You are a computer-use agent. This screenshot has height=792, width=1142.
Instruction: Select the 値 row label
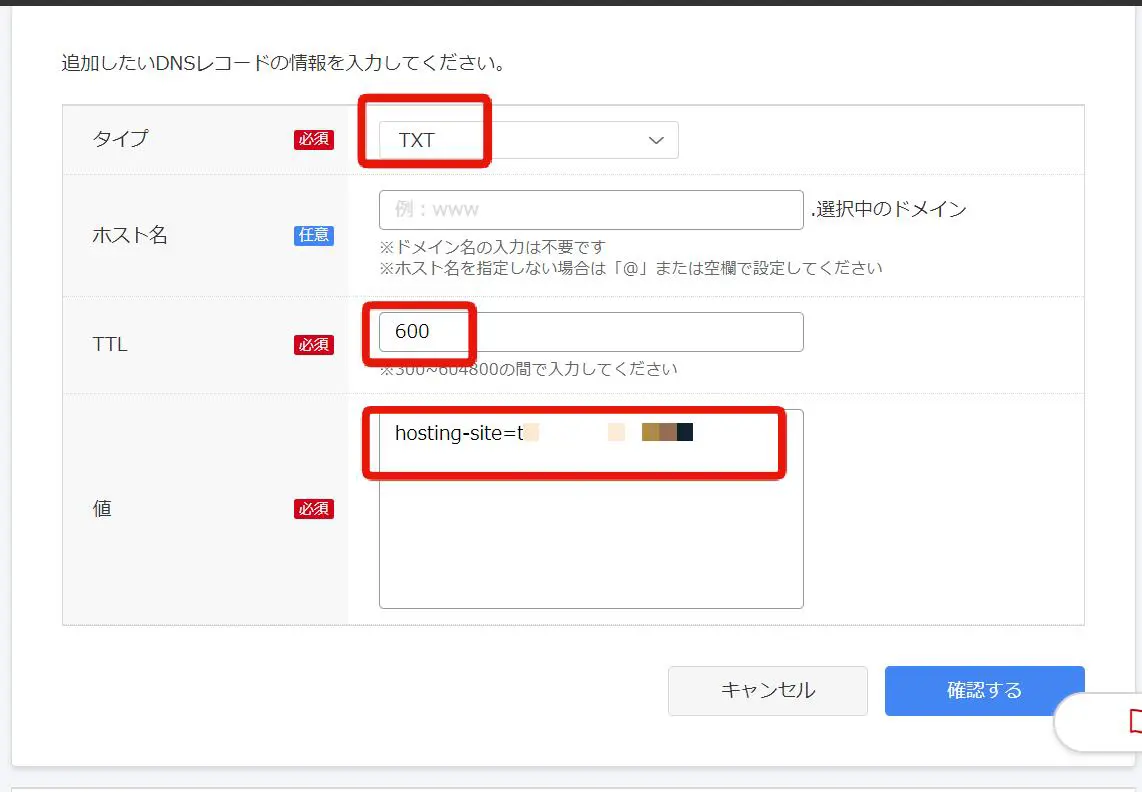[102, 509]
